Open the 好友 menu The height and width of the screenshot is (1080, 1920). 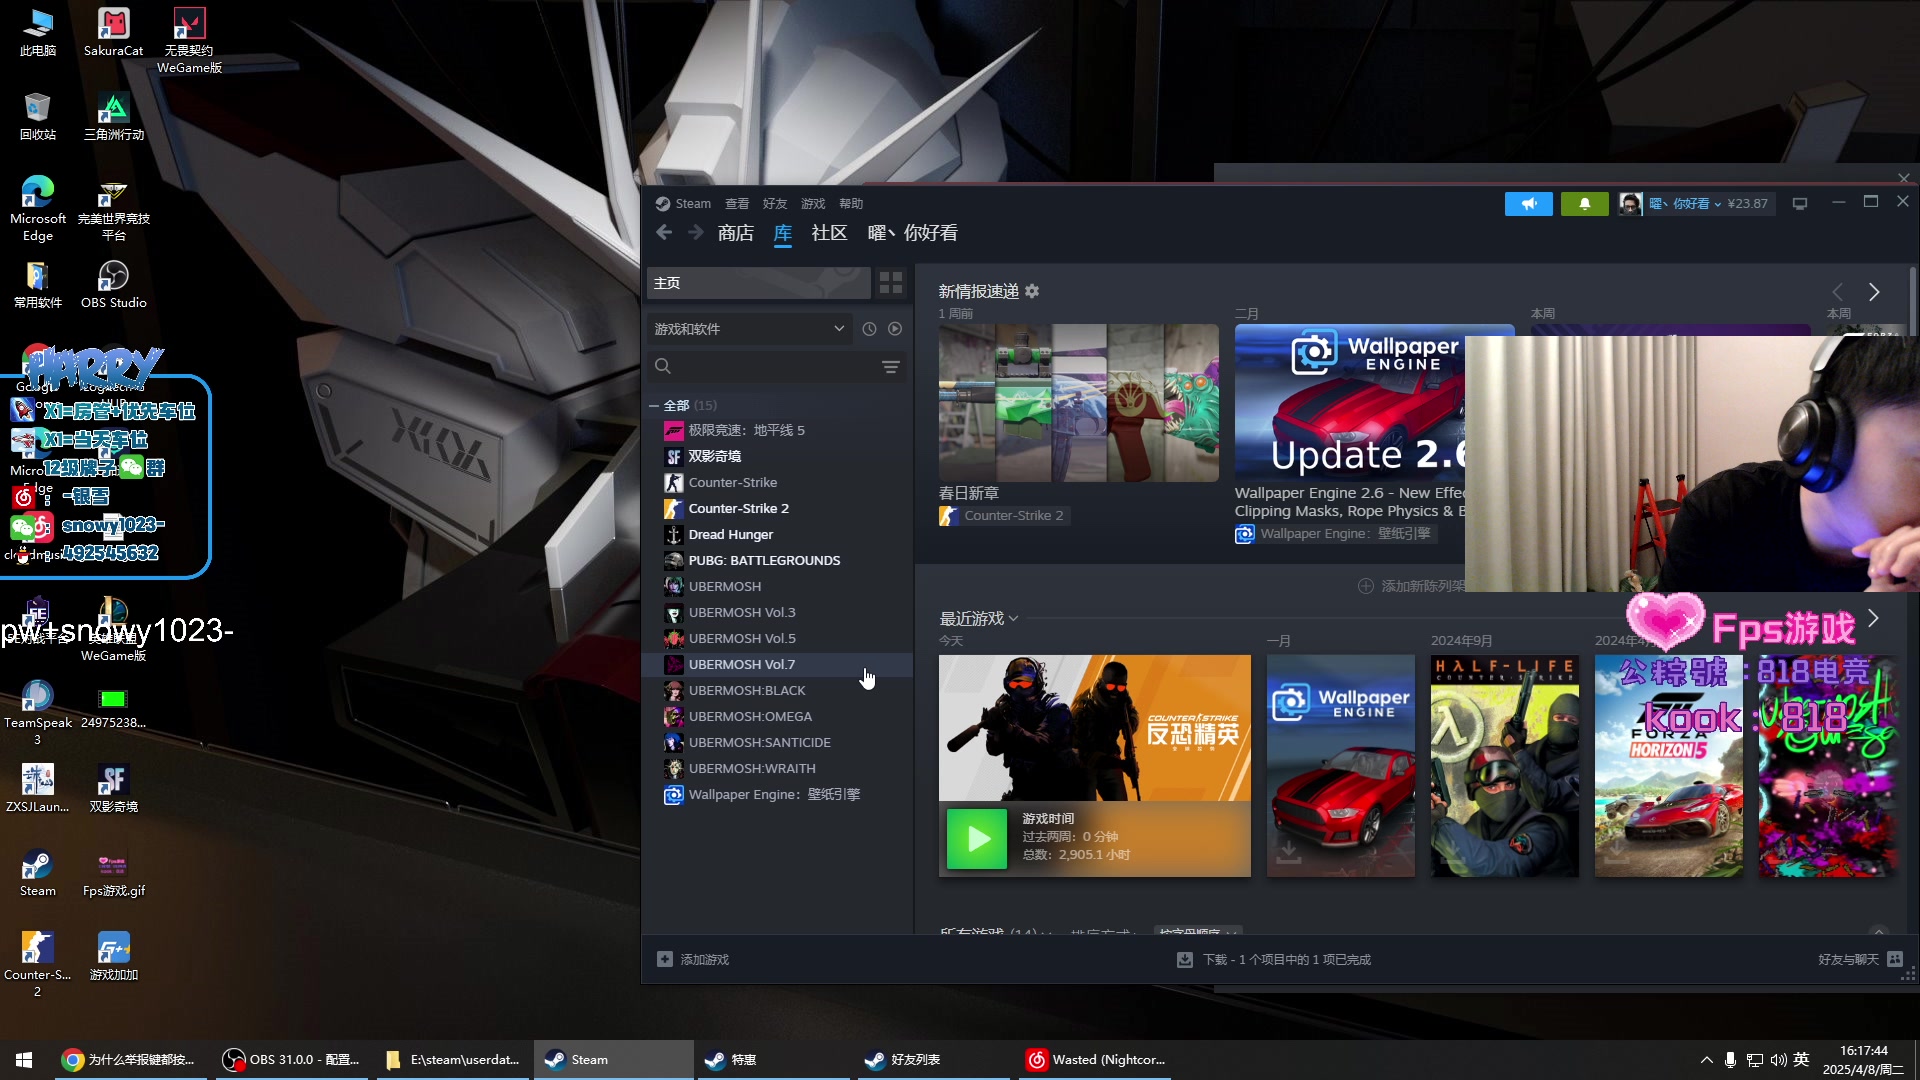point(775,204)
